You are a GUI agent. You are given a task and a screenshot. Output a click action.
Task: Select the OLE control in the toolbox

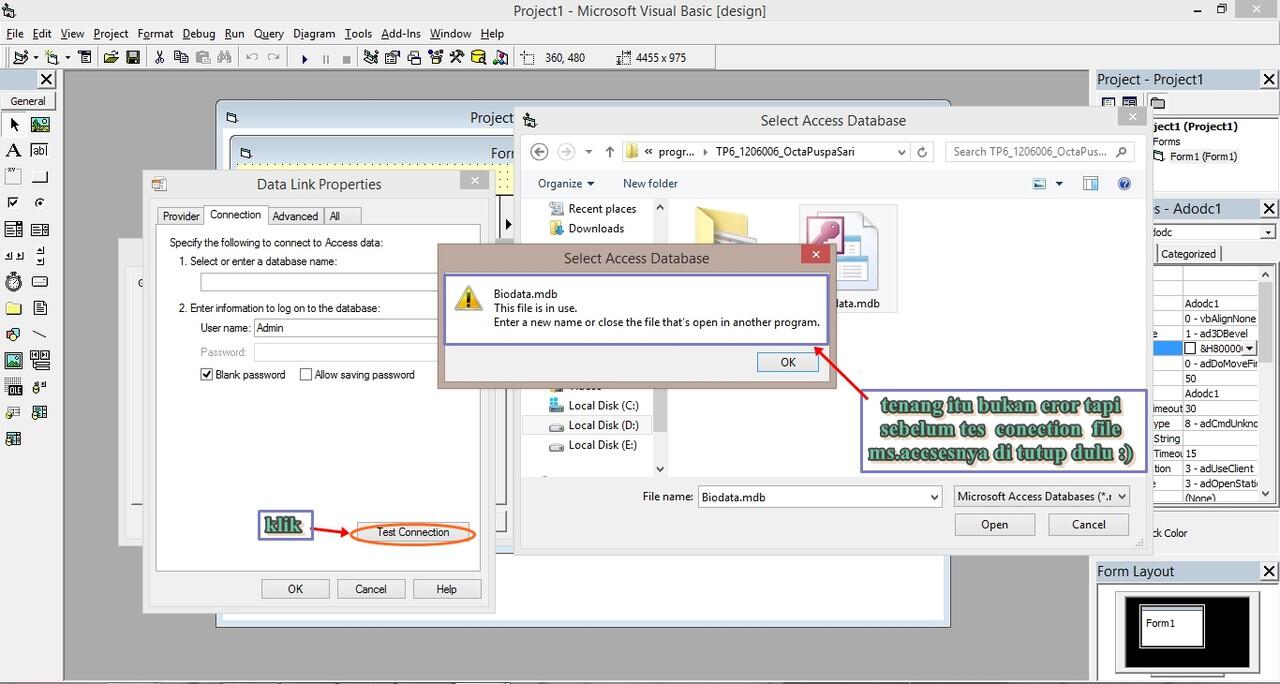point(14,386)
